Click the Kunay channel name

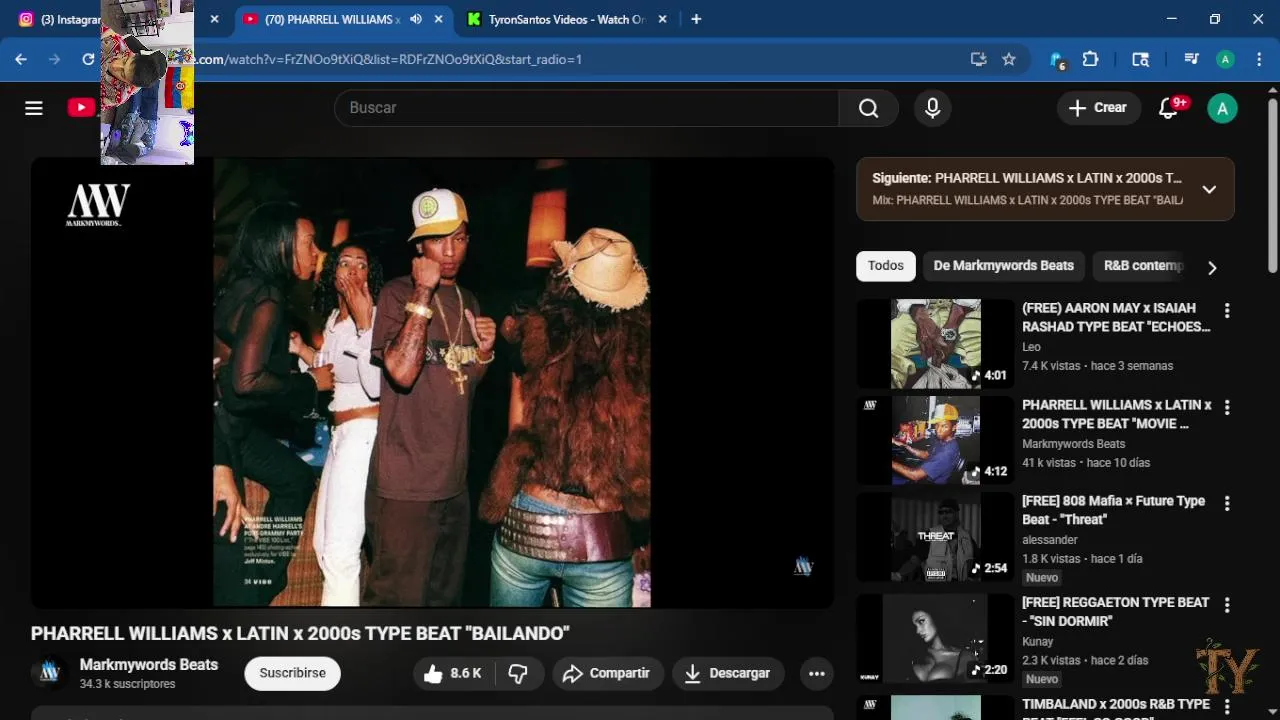pyautogui.click(x=1038, y=642)
